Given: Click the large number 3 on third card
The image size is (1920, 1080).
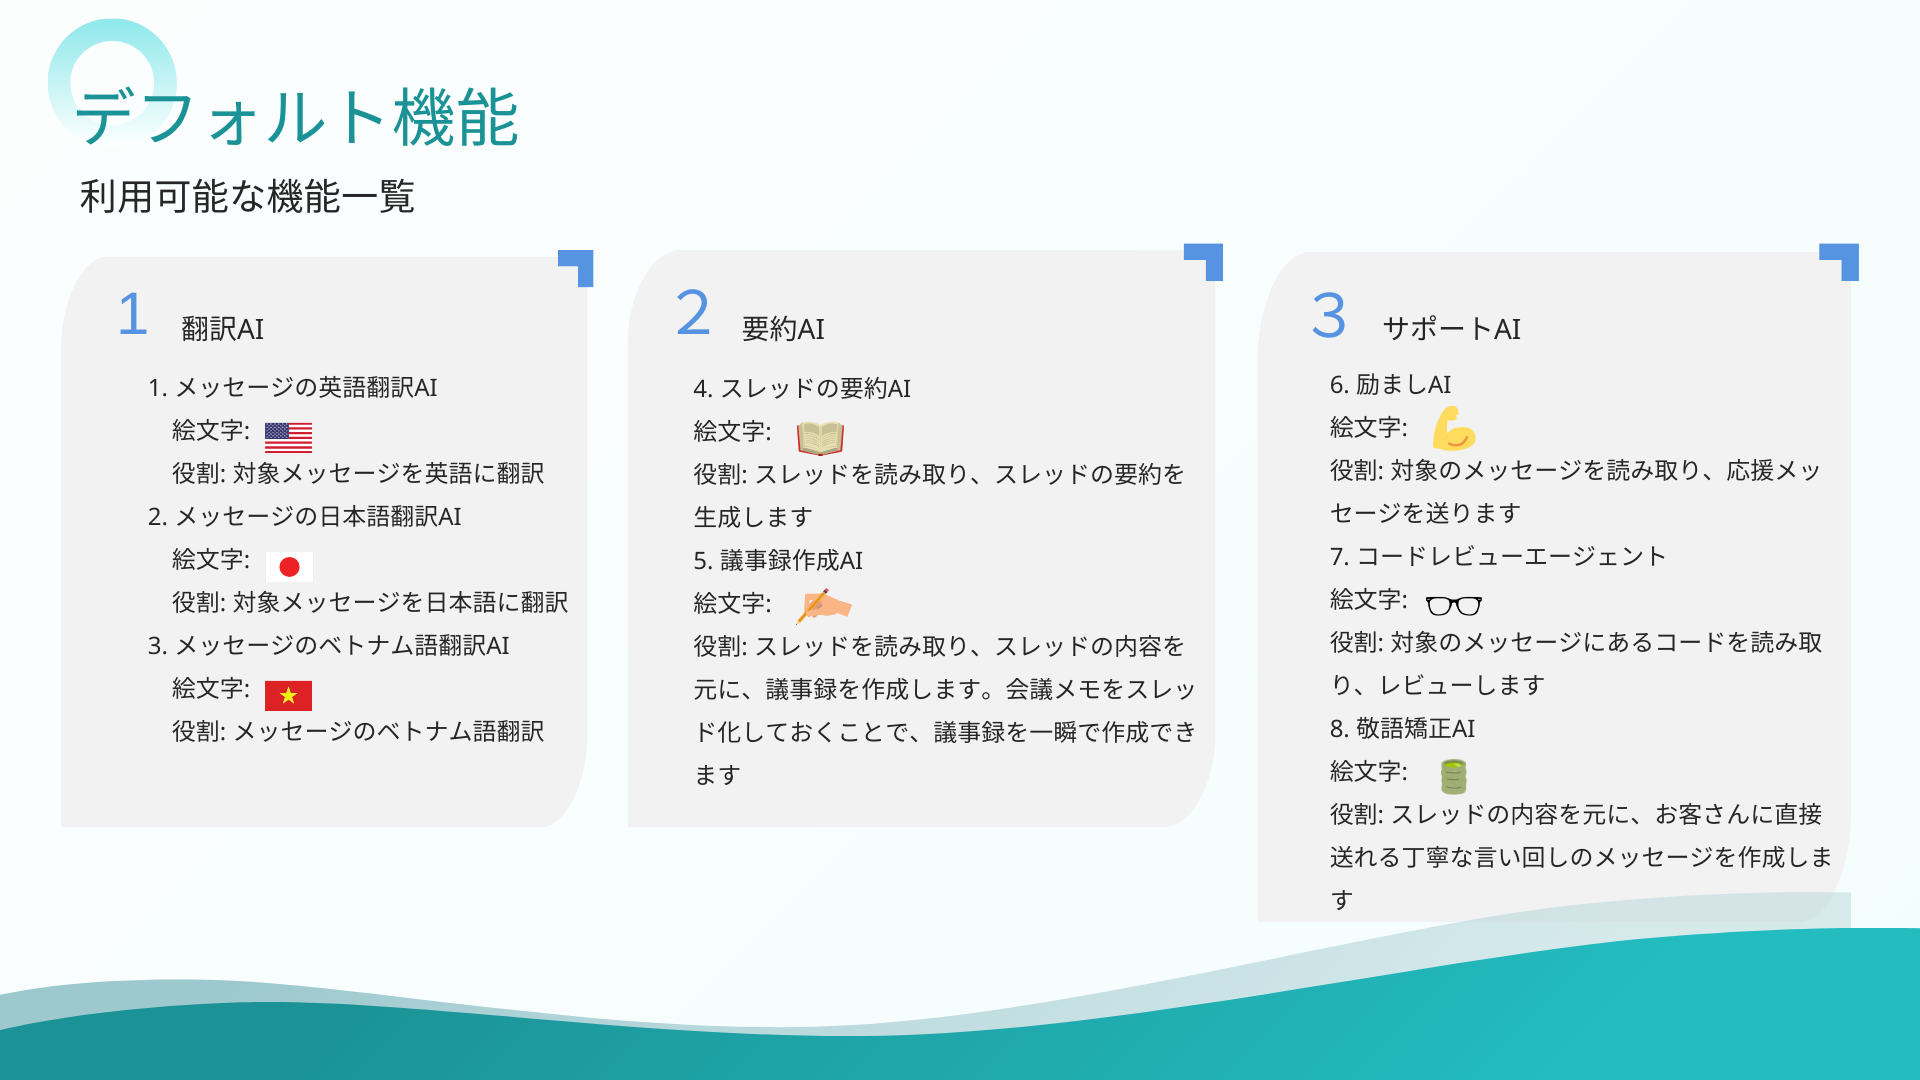Looking at the screenshot, I should pyautogui.click(x=1329, y=315).
